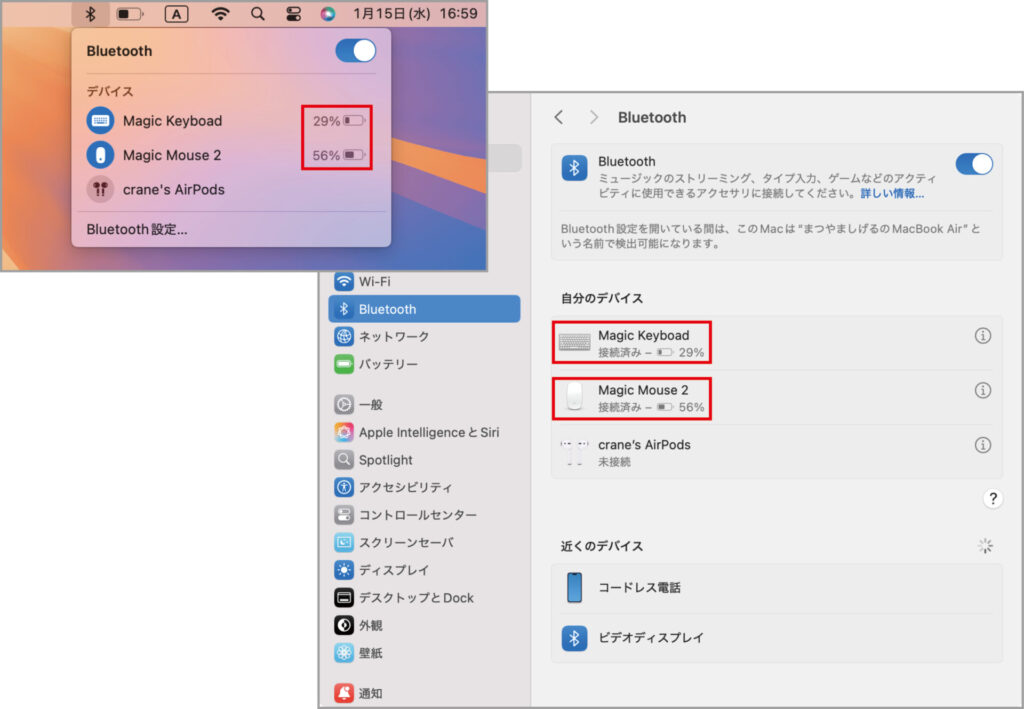Turn off Bluetooth switch in the dropdown popup
This screenshot has height=709, width=1024.
pyautogui.click(x=356, y=51)
